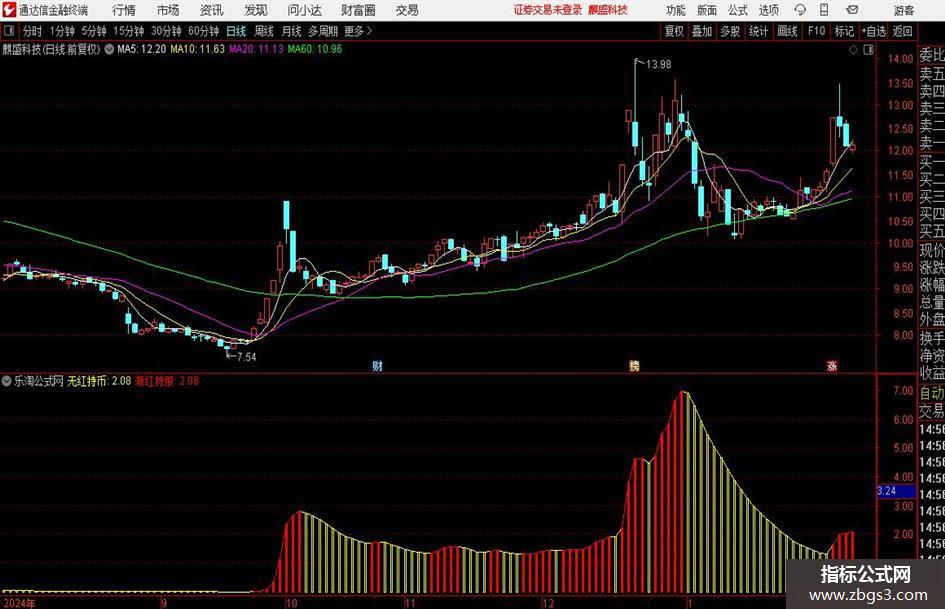Click the 返回 back button
Image resolution: width=945 pixels, height=609 pixels.
(902, 31)
